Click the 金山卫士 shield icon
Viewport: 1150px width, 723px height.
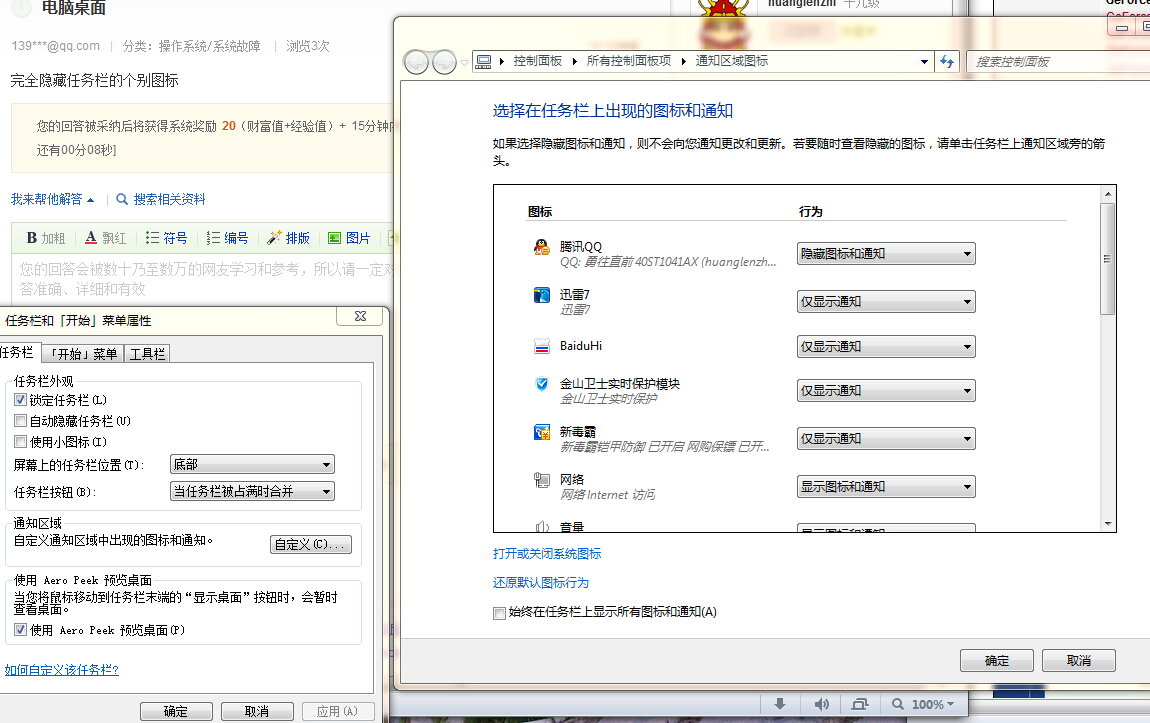[x=541, y=383]
